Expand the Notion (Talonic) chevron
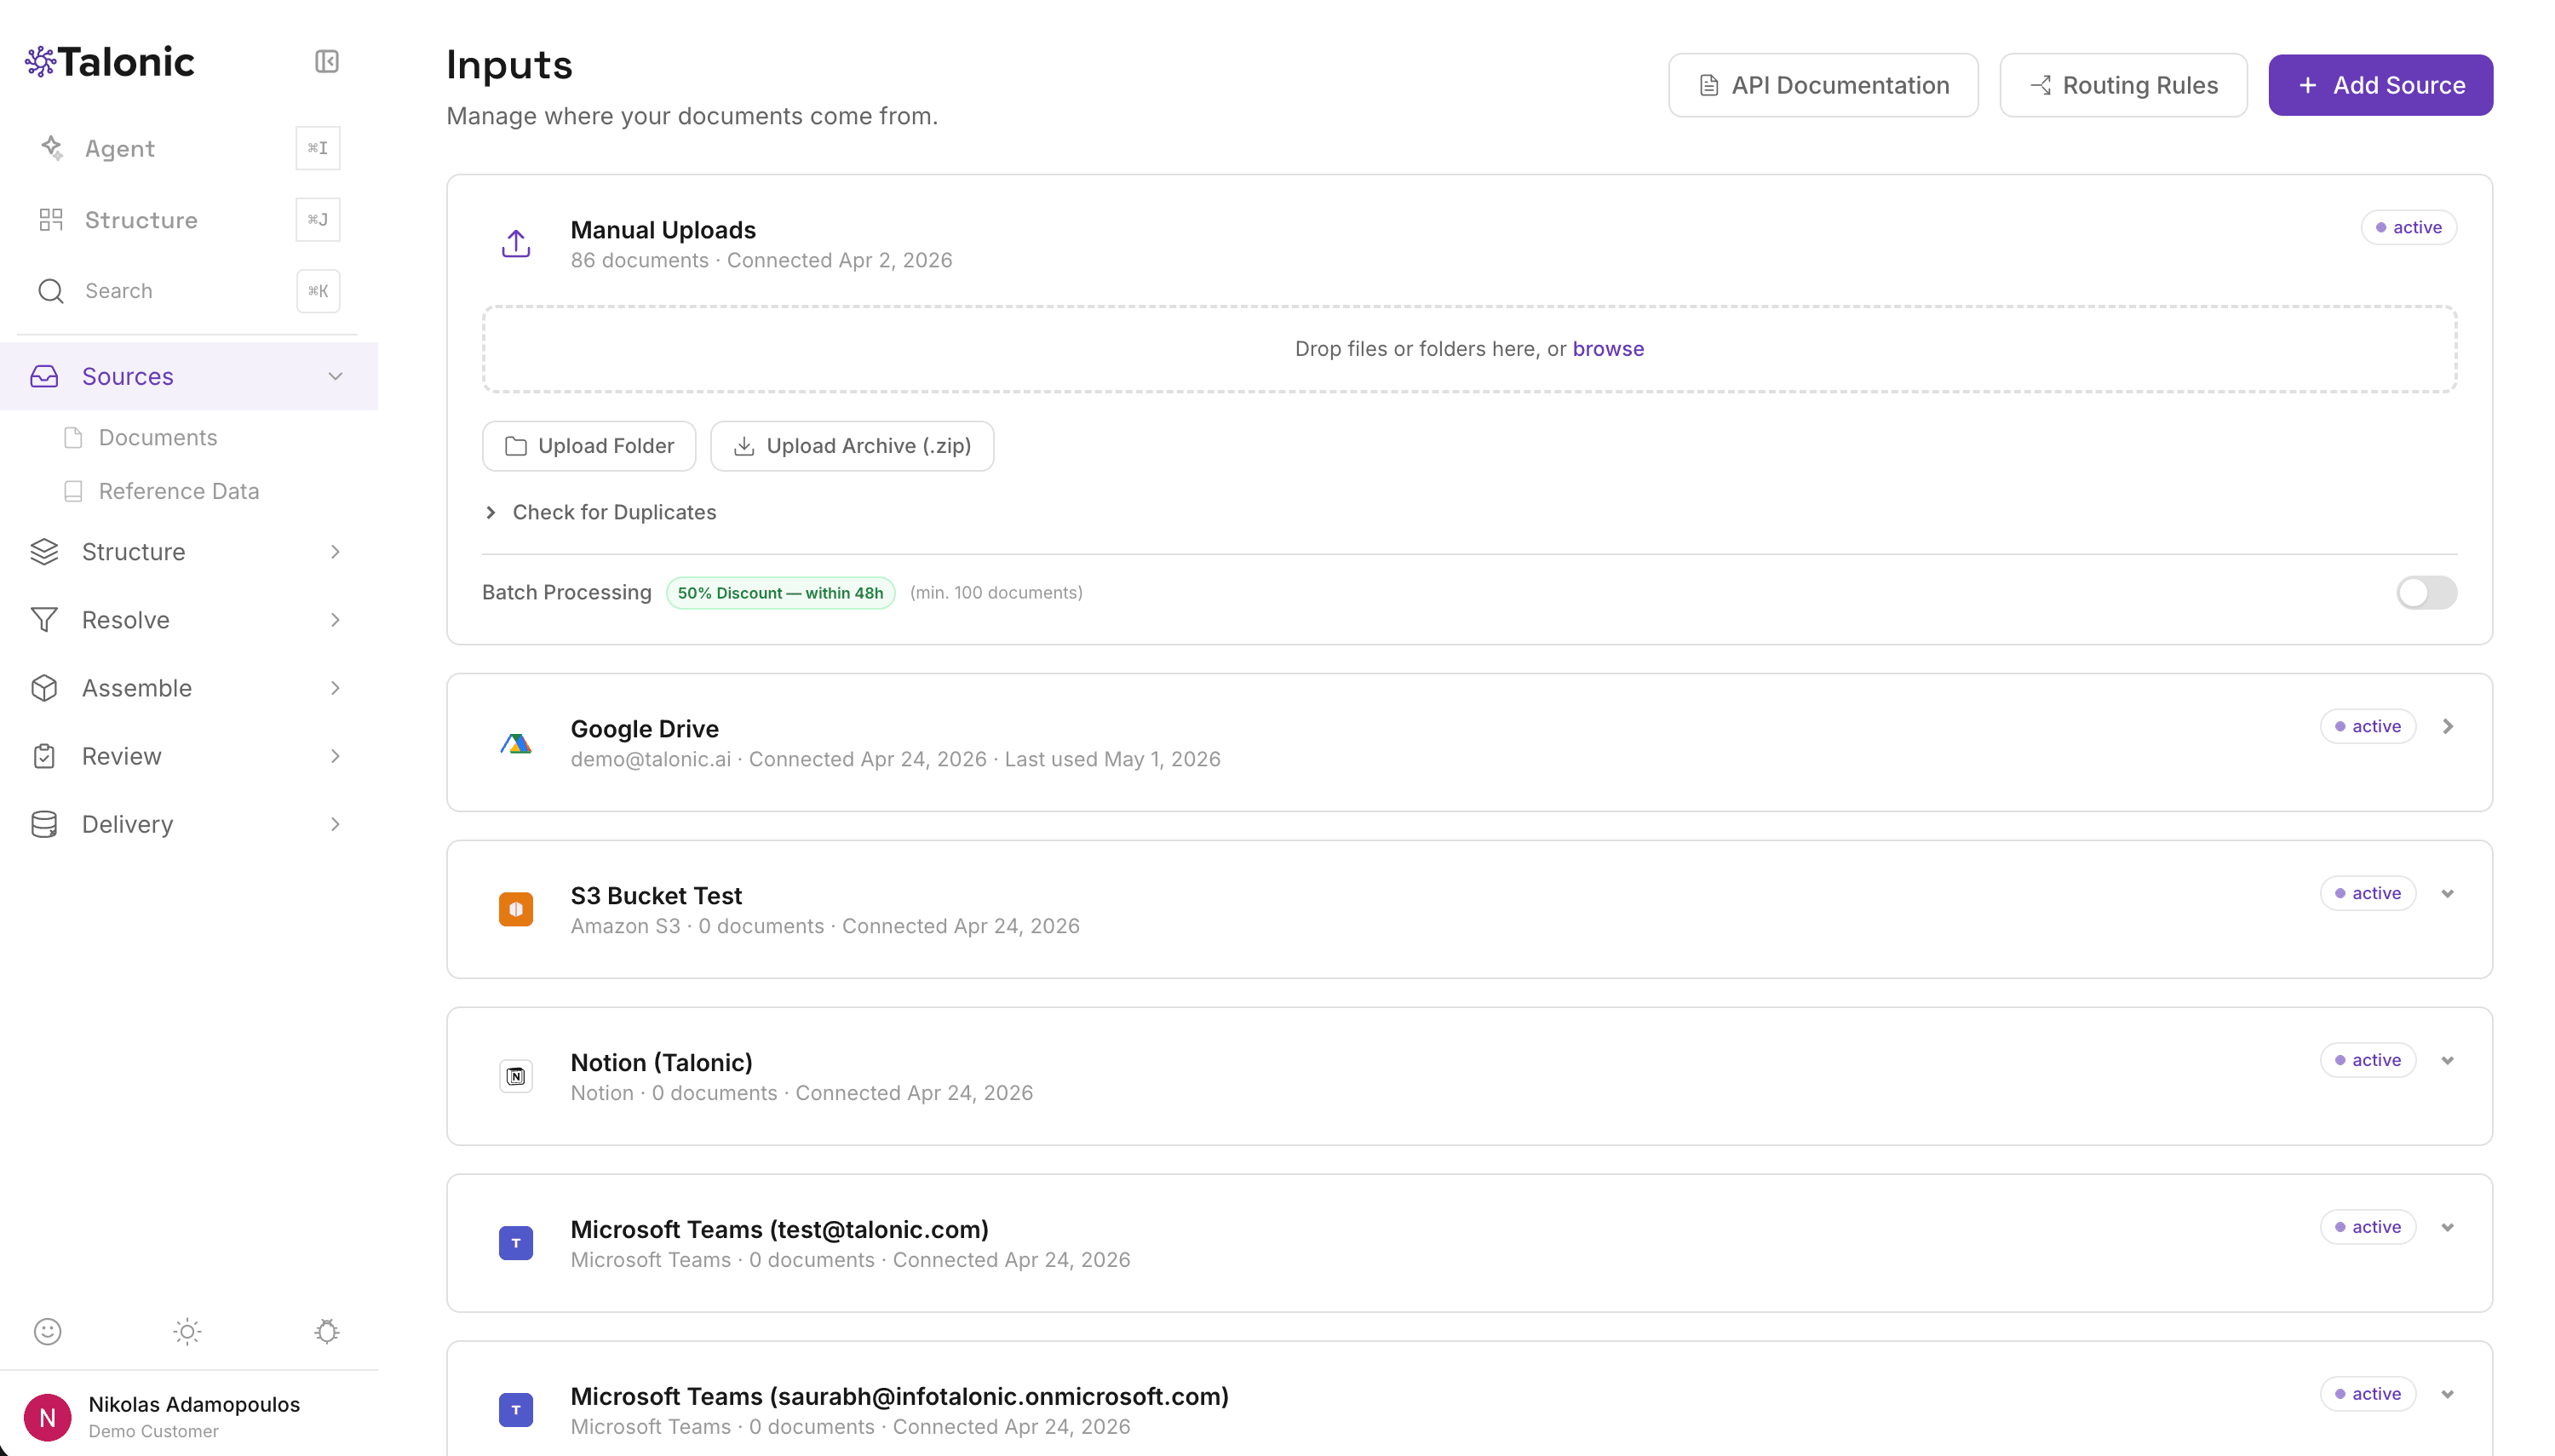 click(x=2448, y=1061)
